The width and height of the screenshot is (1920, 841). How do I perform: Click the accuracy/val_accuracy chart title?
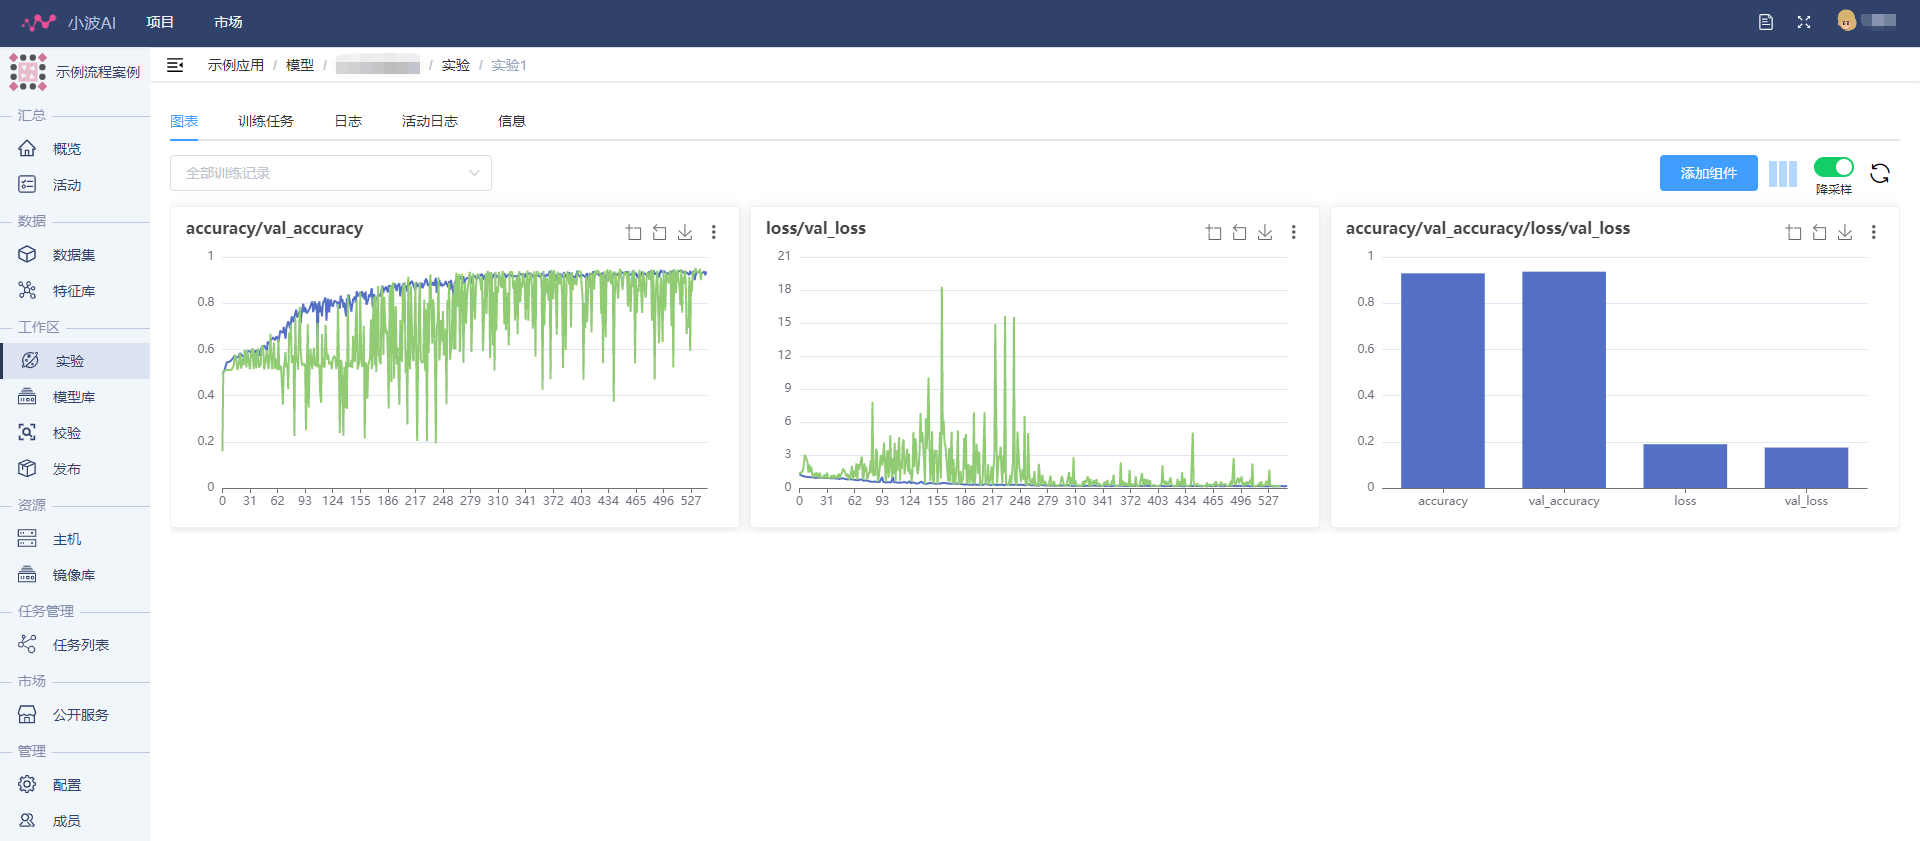click(x=274, y=228)
